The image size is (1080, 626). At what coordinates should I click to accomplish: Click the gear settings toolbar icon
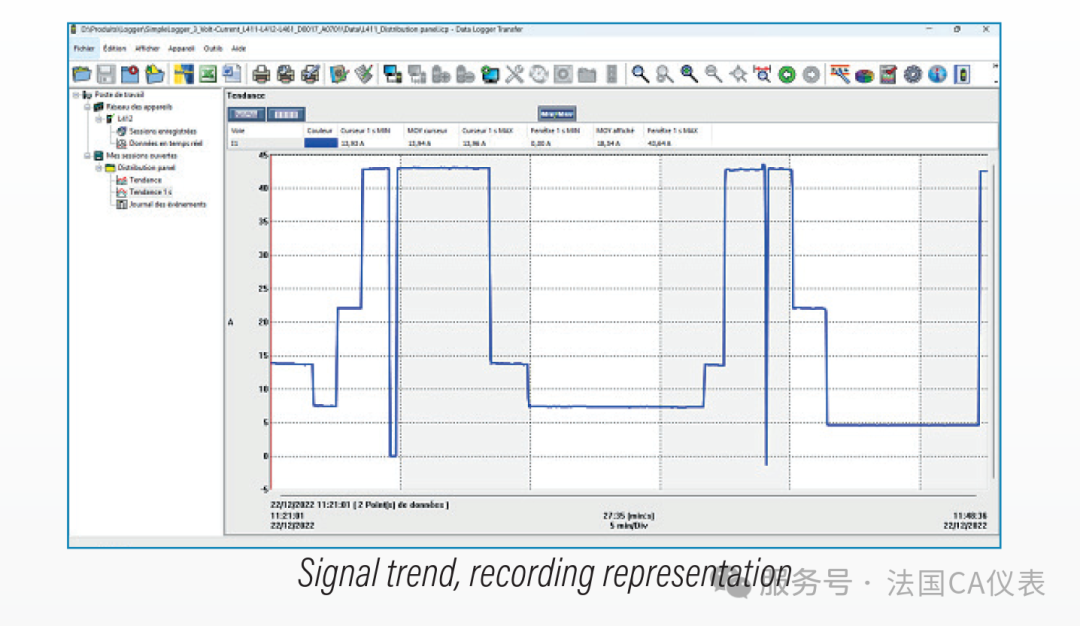(x=912, y=74)
